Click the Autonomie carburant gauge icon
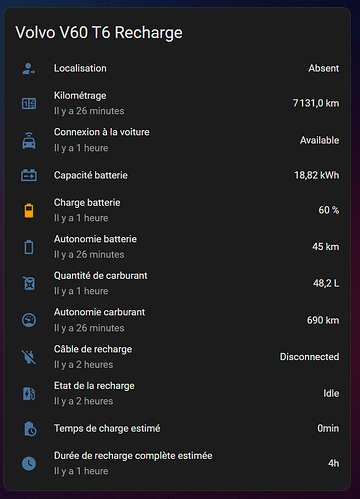The image size is (360, 499). pos(29,320)
